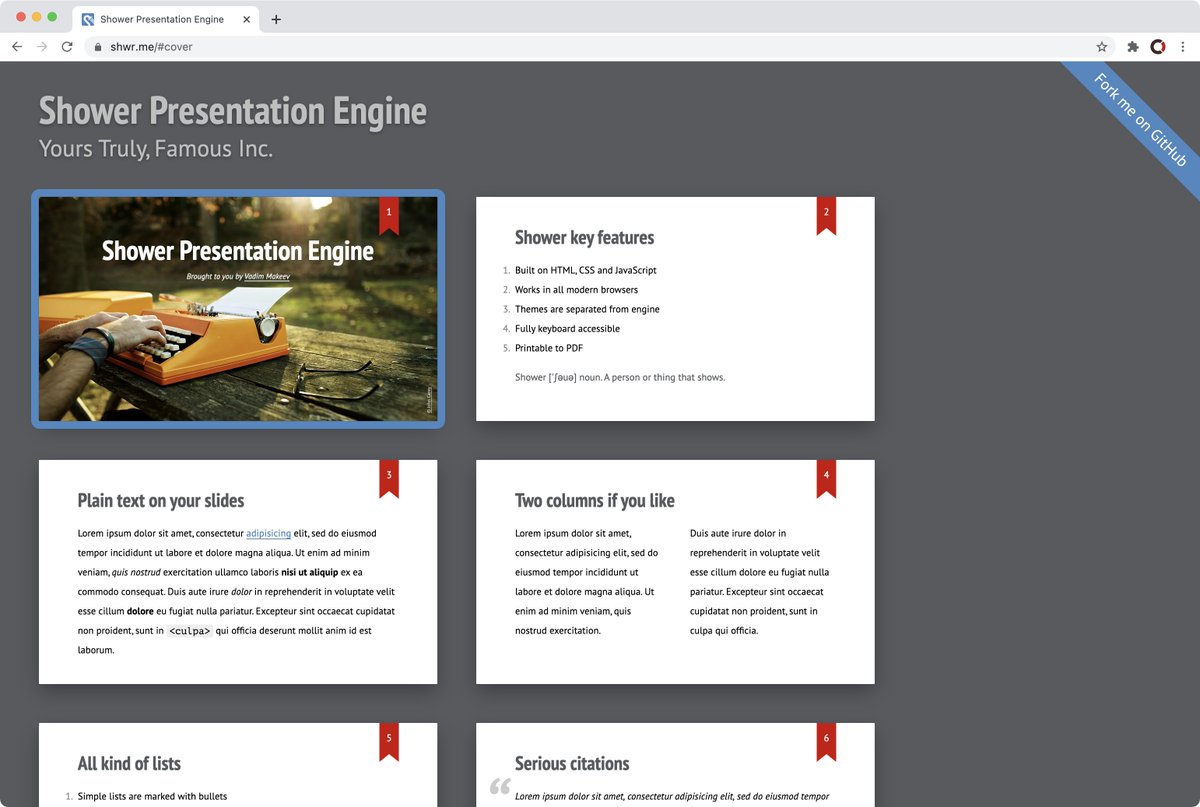Viewport: 1200px width, 807px height.
Task: Click the browser forward arrow
Action: click(42, 47)
